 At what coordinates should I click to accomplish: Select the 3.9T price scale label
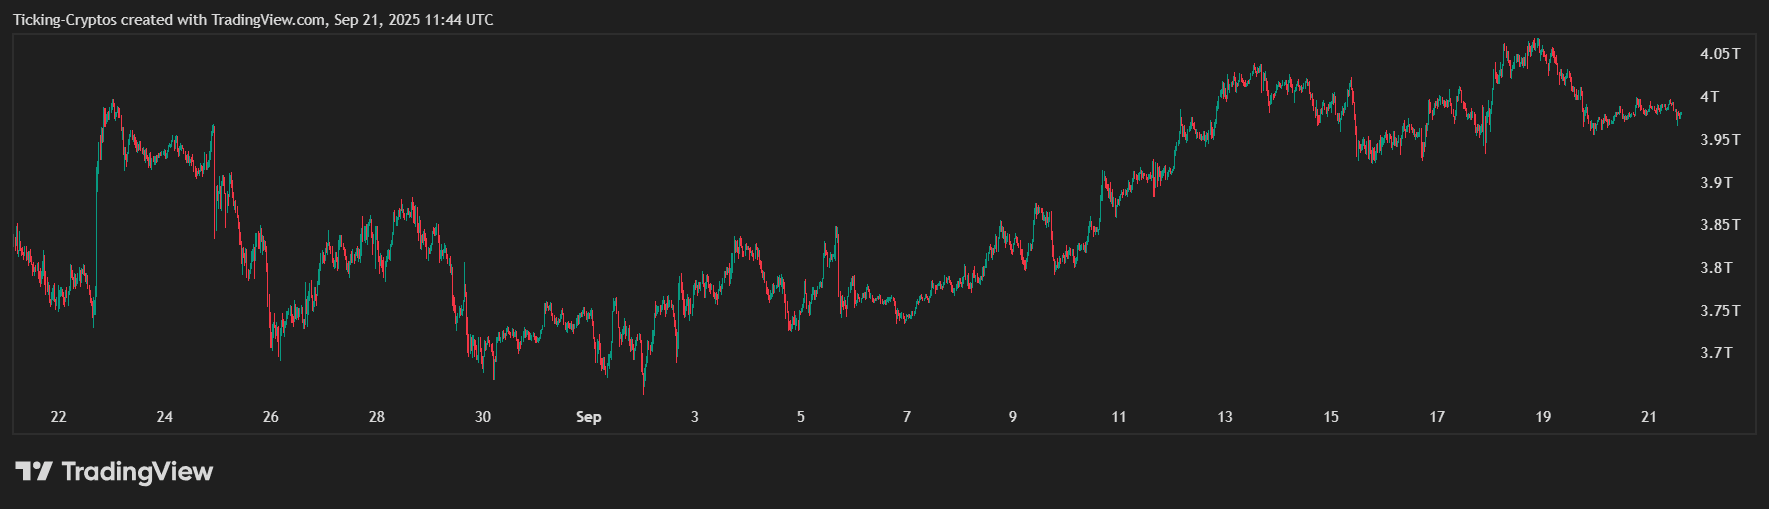1716,183
